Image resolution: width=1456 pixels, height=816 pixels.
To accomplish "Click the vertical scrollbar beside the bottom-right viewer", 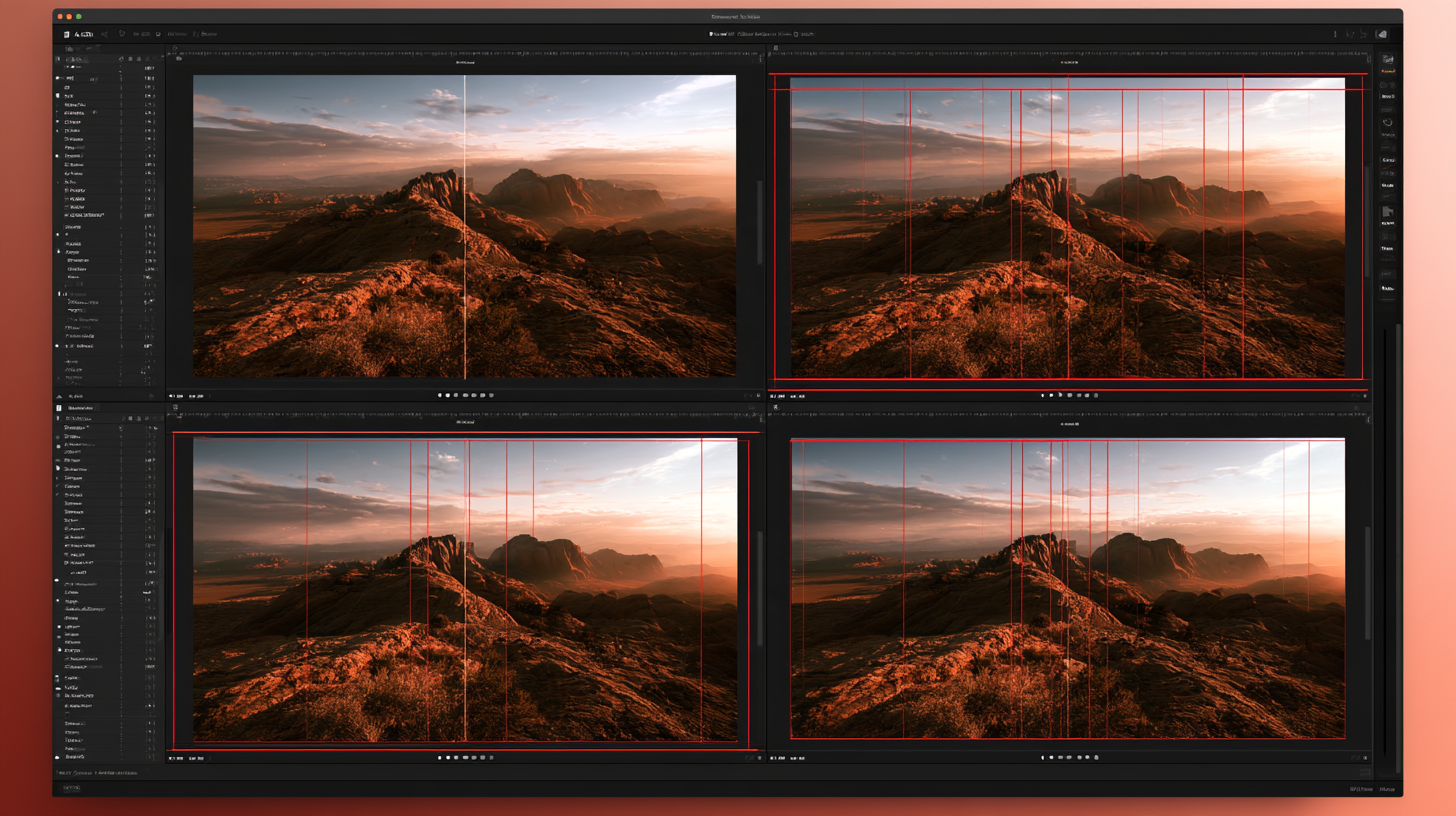I will tap(1367, 582).
